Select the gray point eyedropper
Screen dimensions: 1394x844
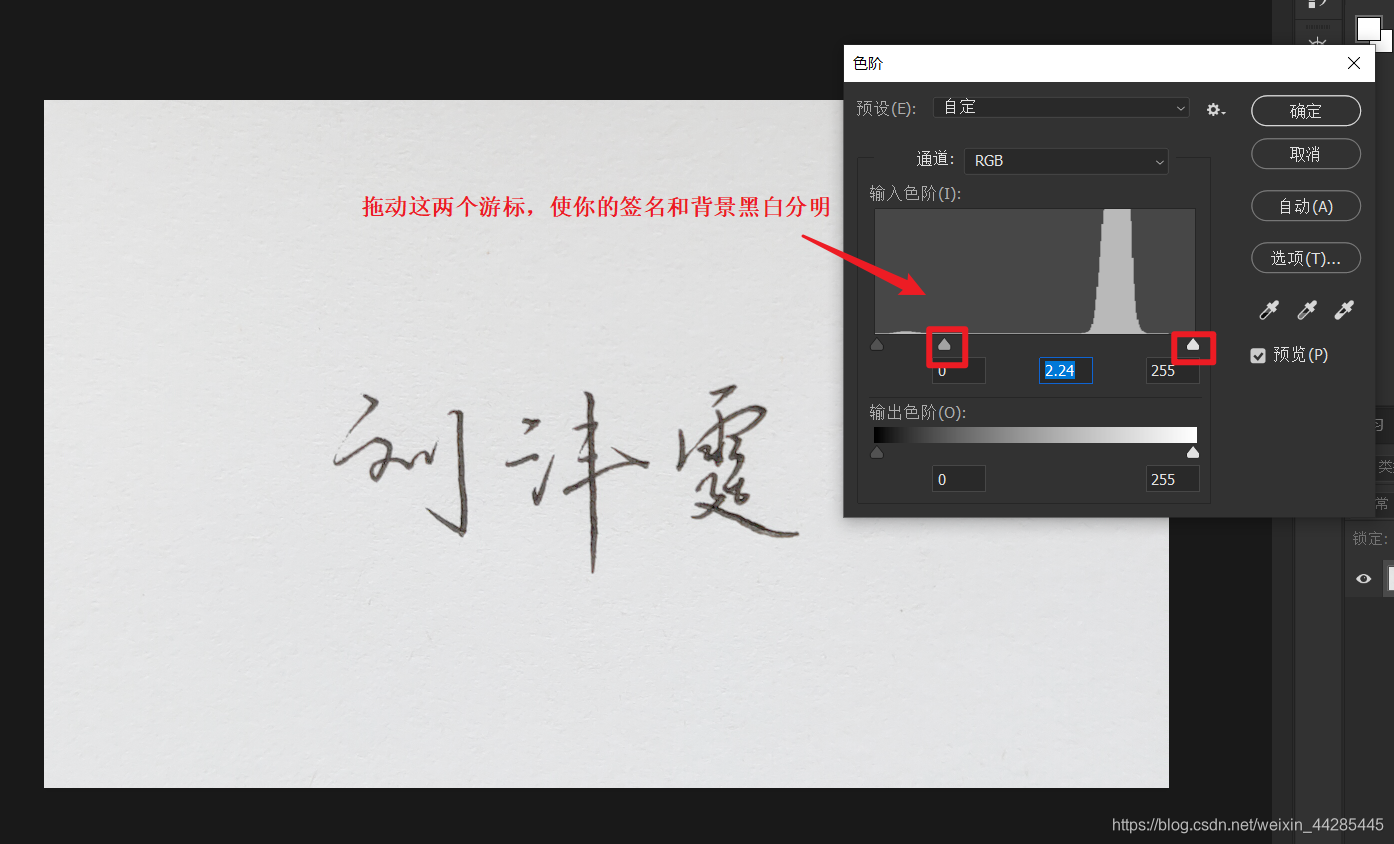1306,310
